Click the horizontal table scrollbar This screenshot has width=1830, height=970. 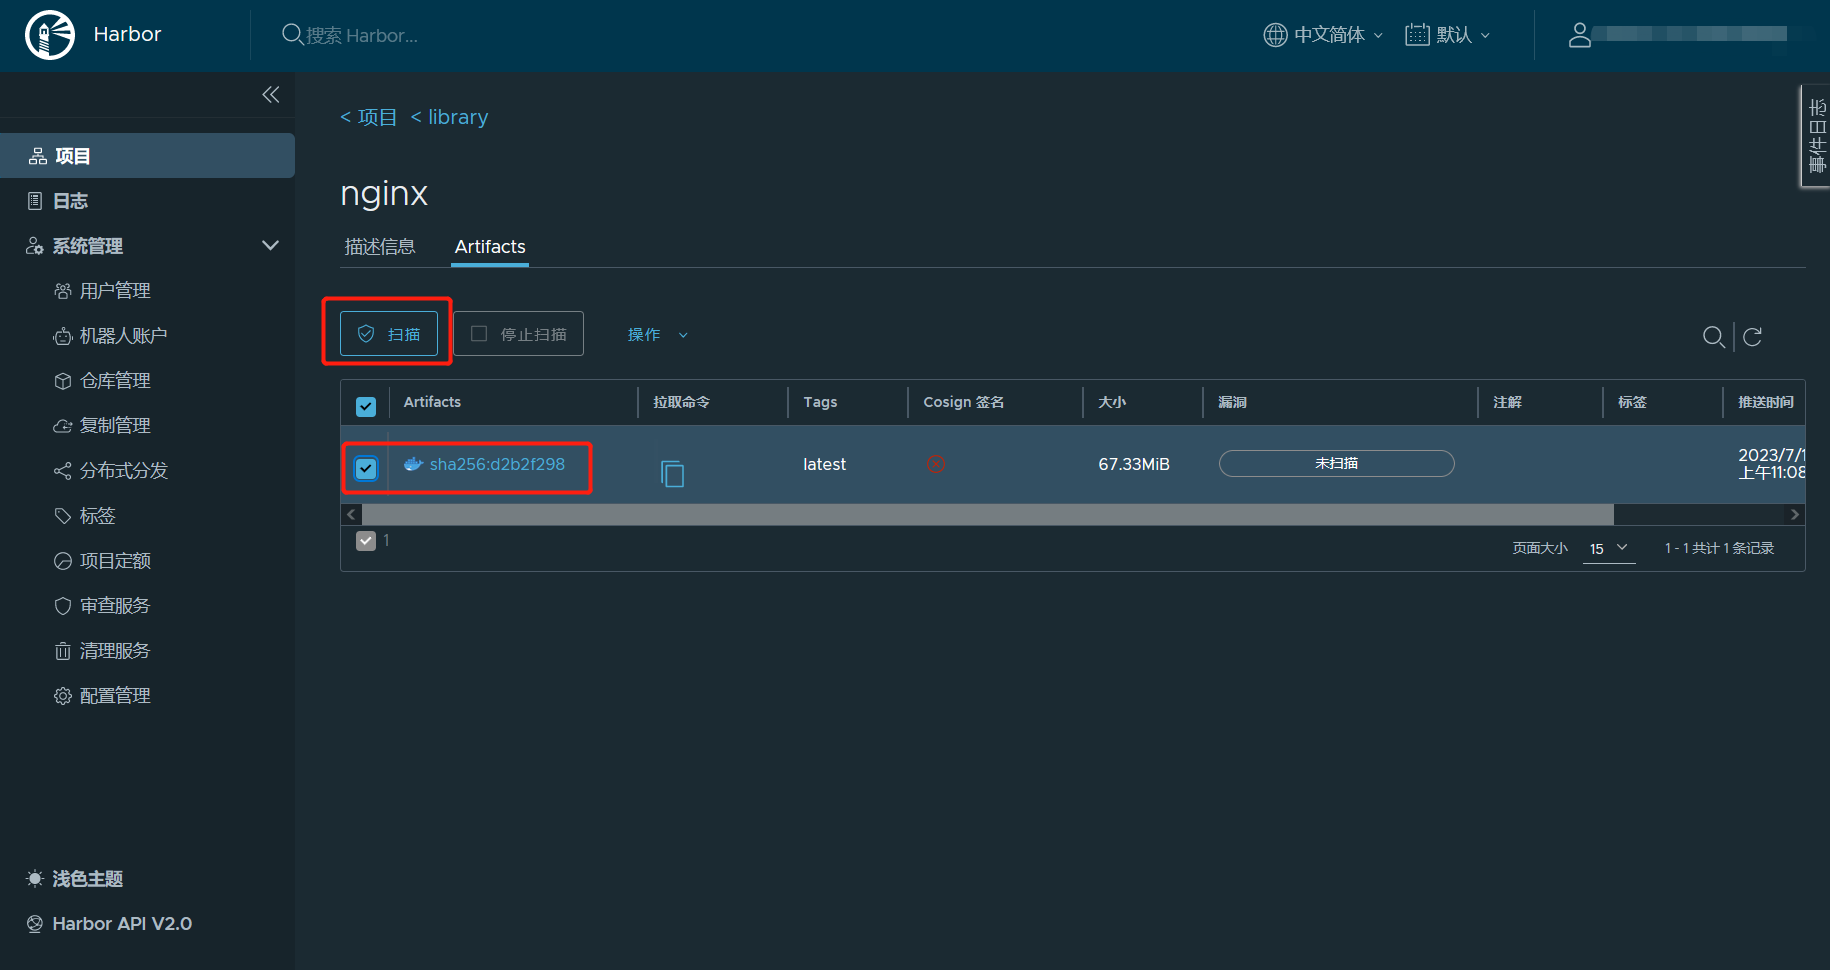(988, 514)
